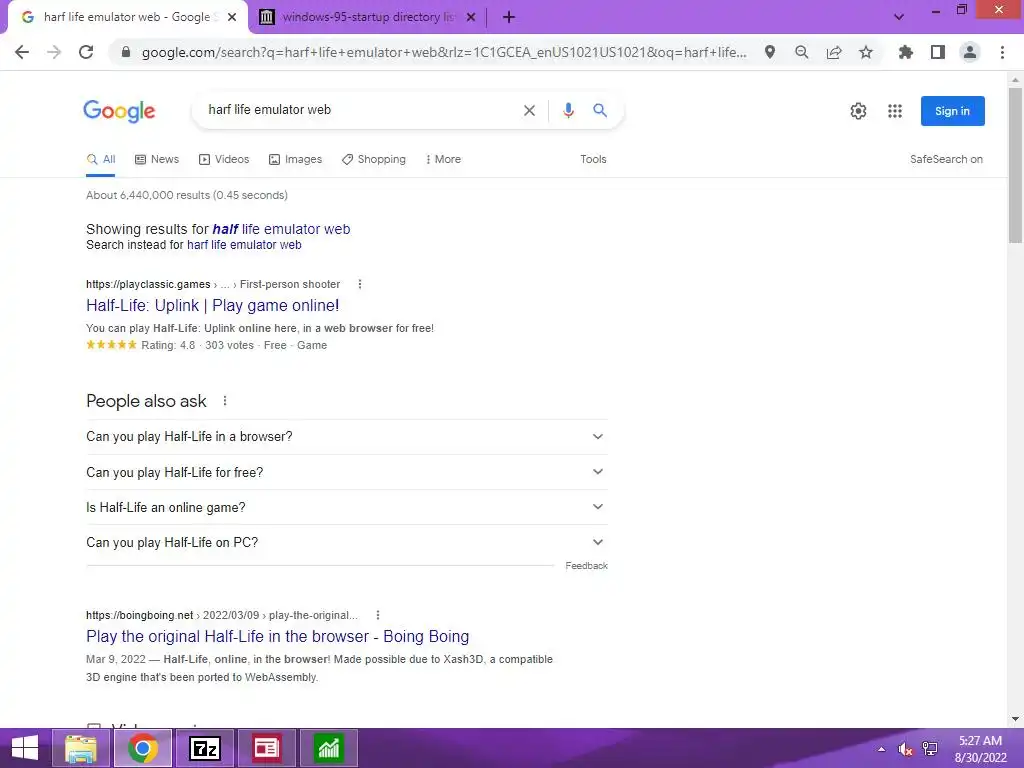The height and width of the screenshot is (768, 1024).
Task: Switch to the windows-95-startup directory tab
Action: click(x=366, y=17)
